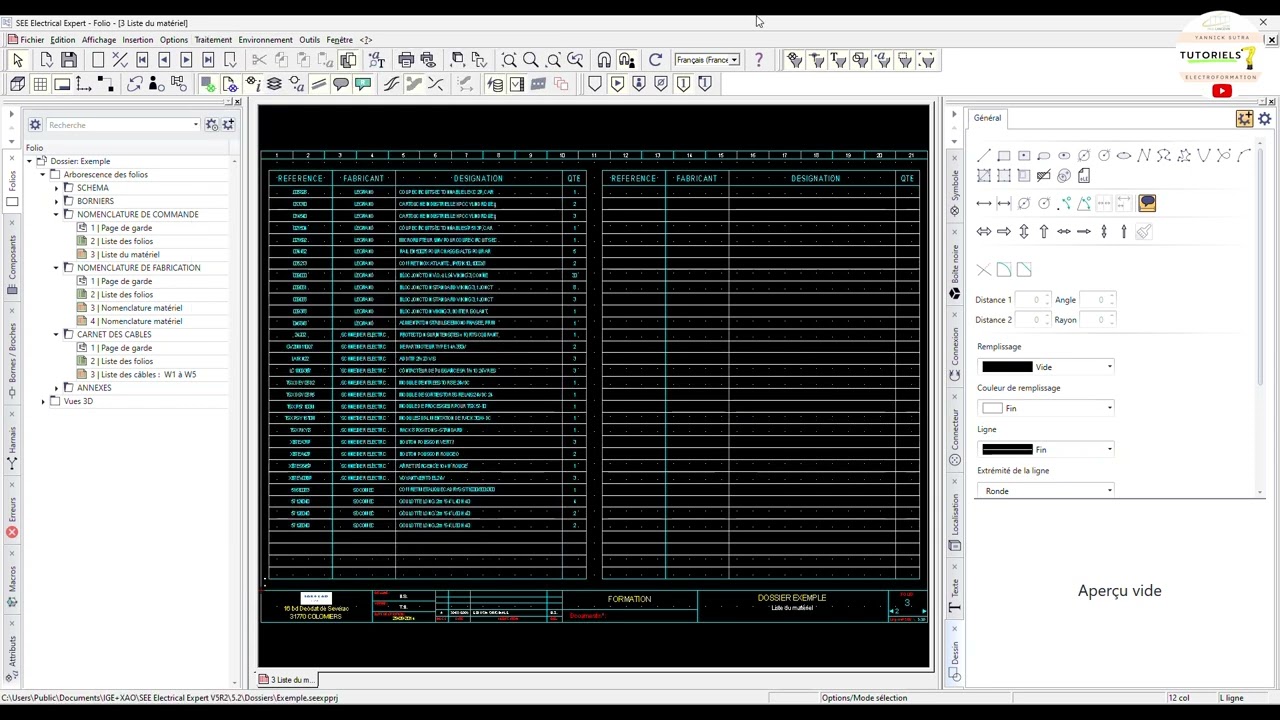Viewport: 1280px width, 720px height.
Task: Click the blue gear settings icon
Action: pyautogui.click(x=1265, y=119)
